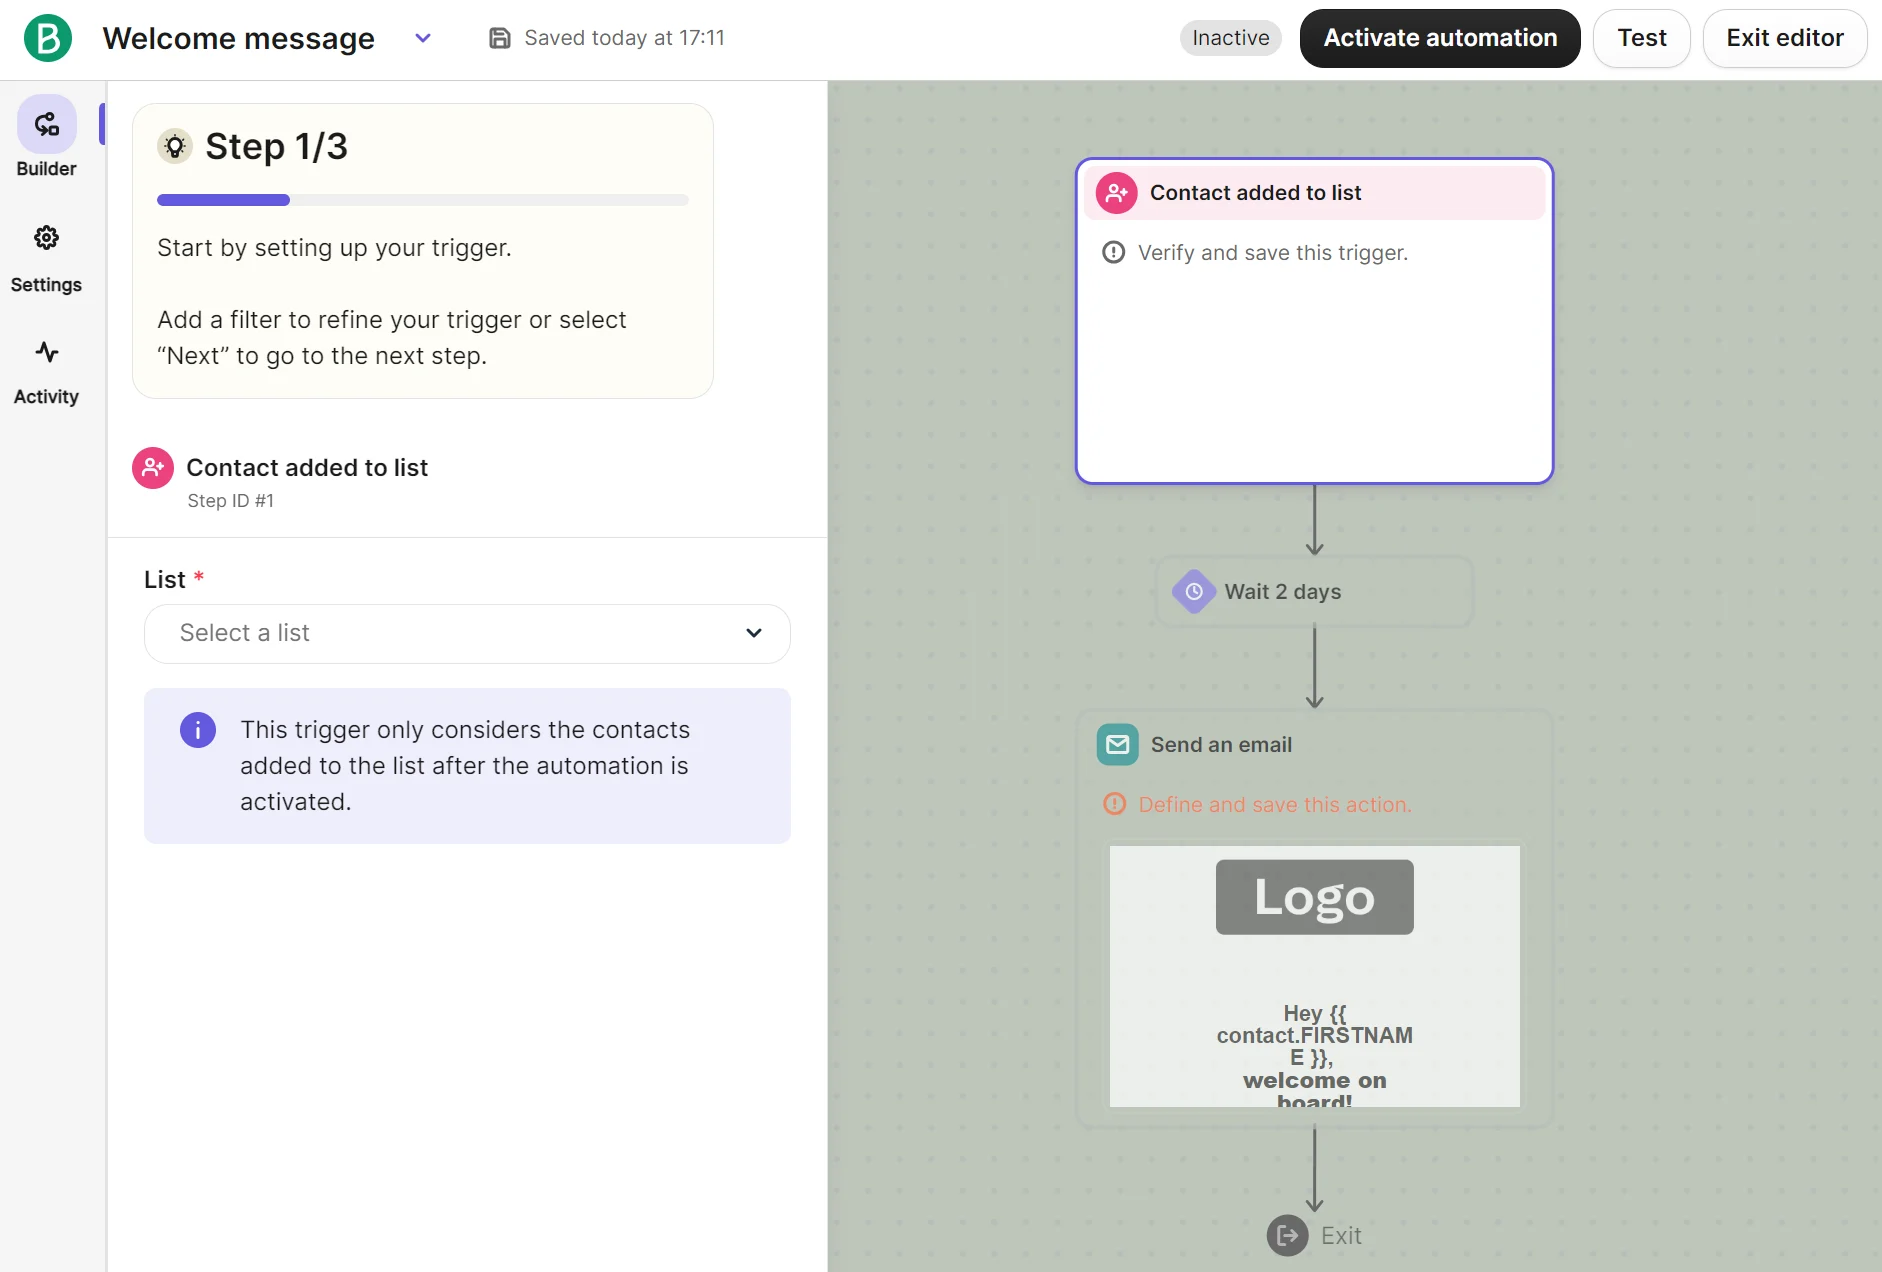Select the Wait 2 days step
Image resolution: width=1882 pixels, height=1272 pixels.
point(1314,592)
